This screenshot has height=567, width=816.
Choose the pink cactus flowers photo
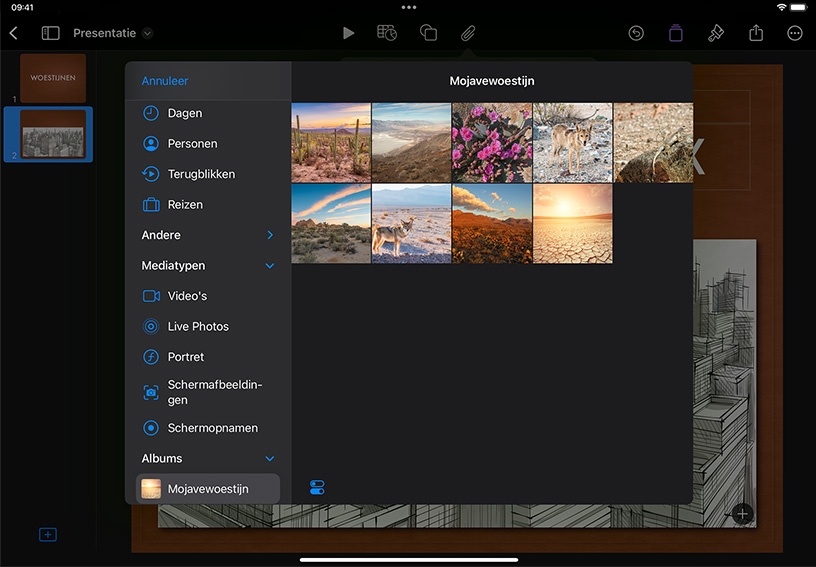point(492,143)
